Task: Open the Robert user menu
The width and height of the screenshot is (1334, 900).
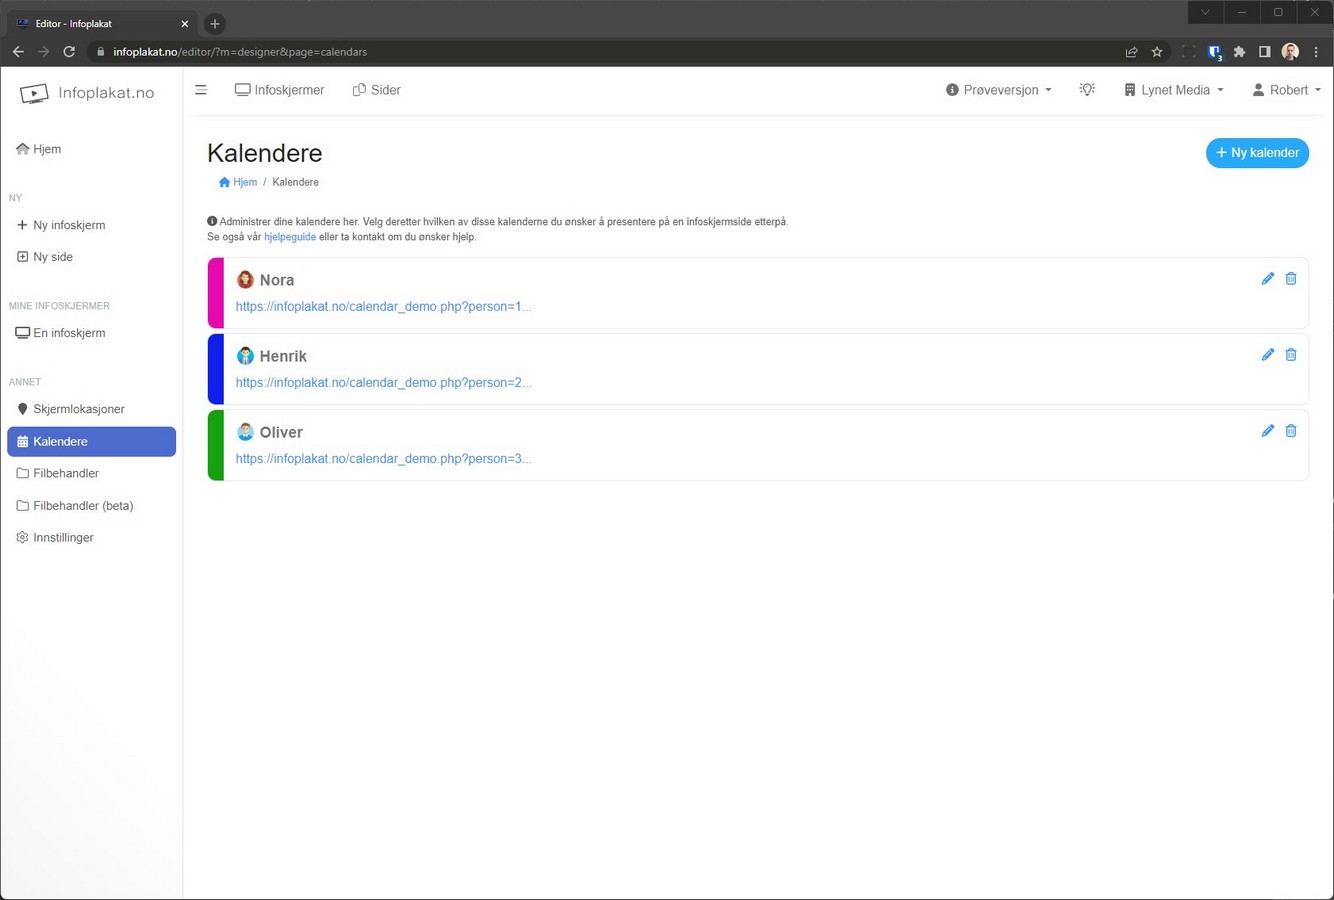Action: tap(1286, 90)
